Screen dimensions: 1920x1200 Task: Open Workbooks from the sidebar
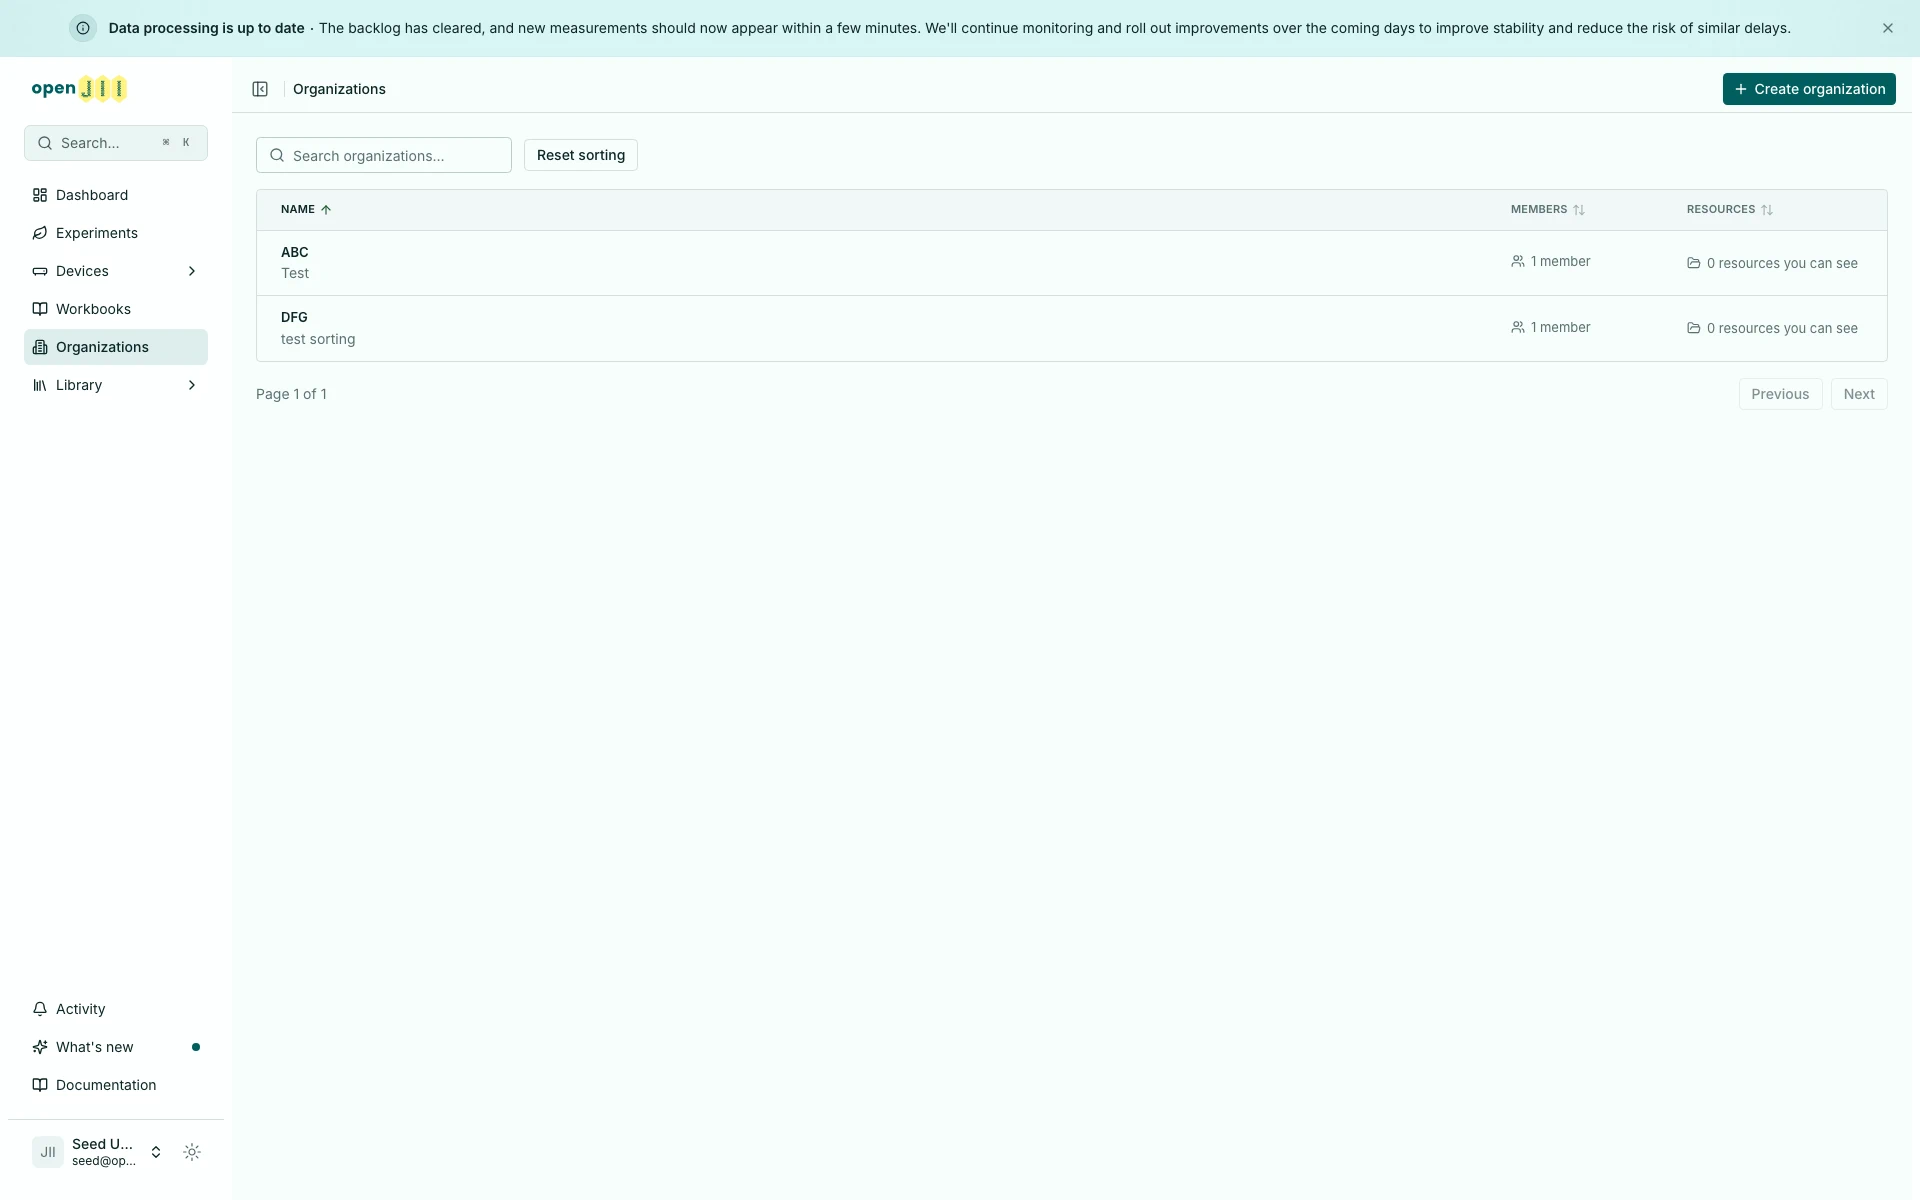click(116, 309)
